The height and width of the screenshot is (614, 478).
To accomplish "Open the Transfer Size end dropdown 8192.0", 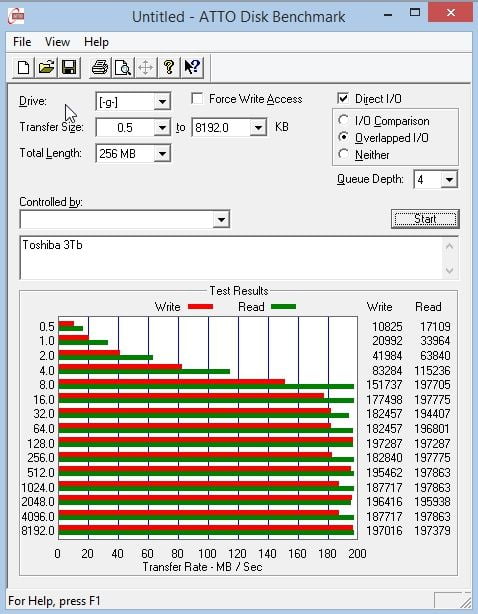I will pyautogui.click(x=258, y=128).
